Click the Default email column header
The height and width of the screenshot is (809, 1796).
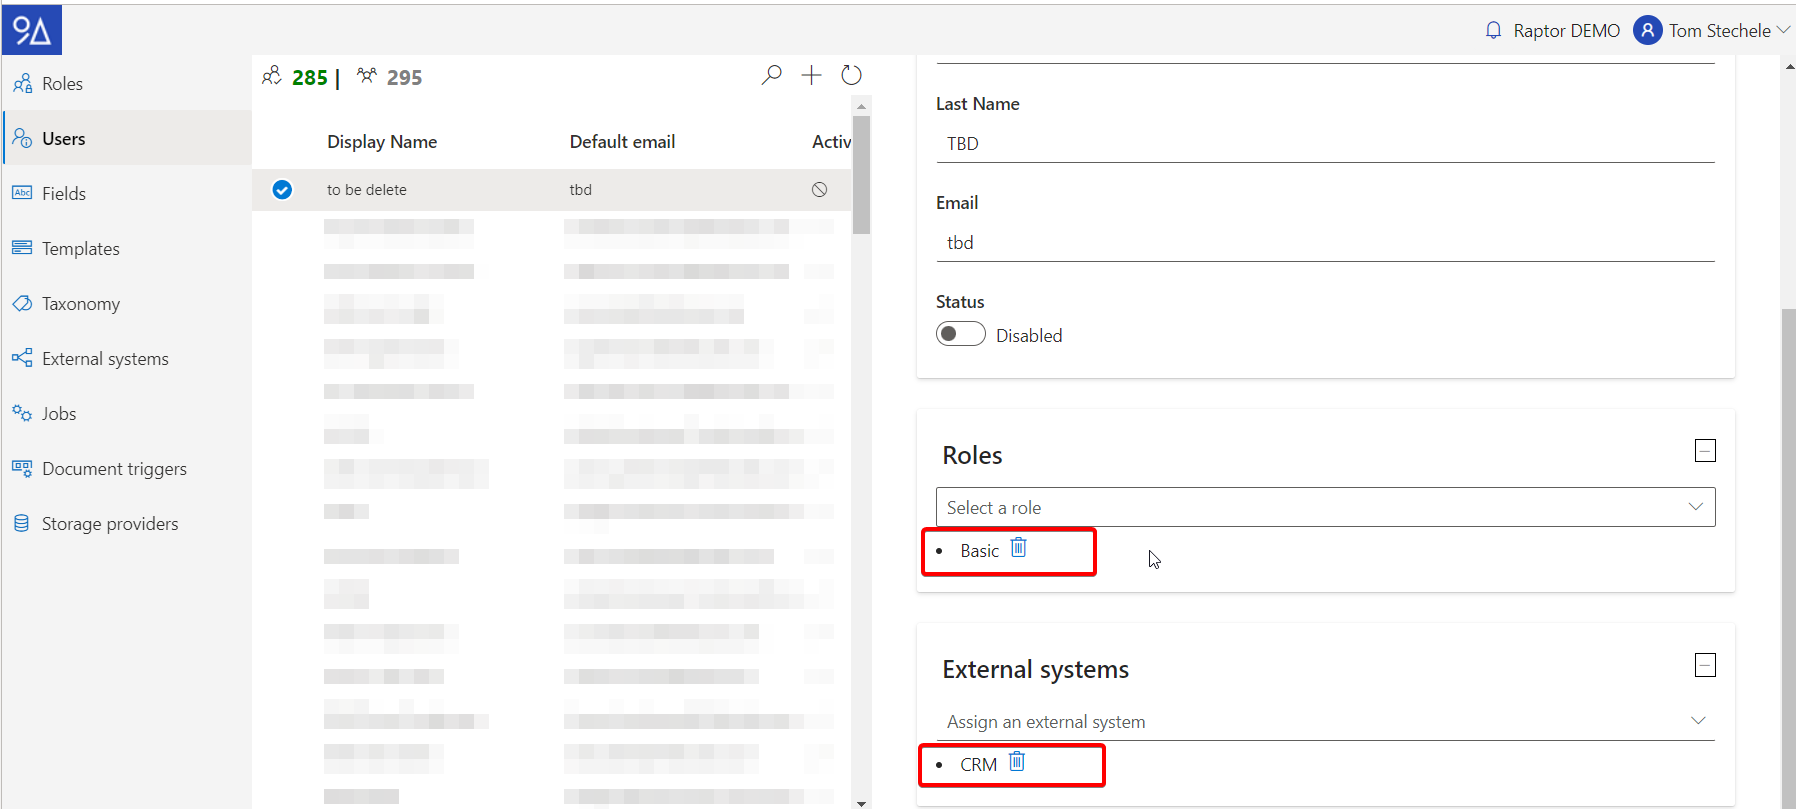[x=622, y=142]
